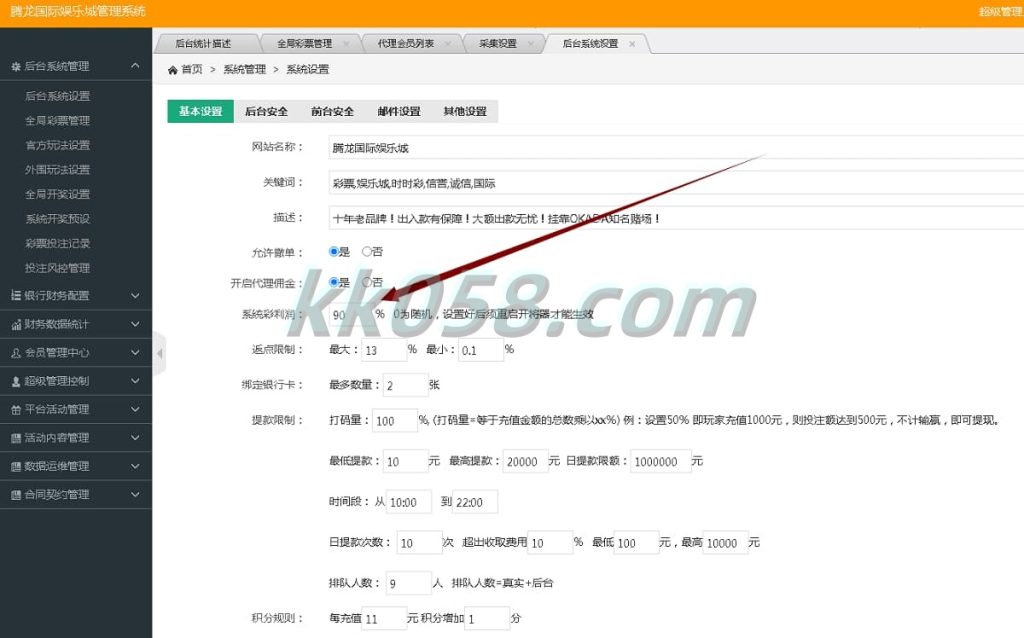Switch to the 后台统计描述 tab
1024x638 pixels.
203,44
